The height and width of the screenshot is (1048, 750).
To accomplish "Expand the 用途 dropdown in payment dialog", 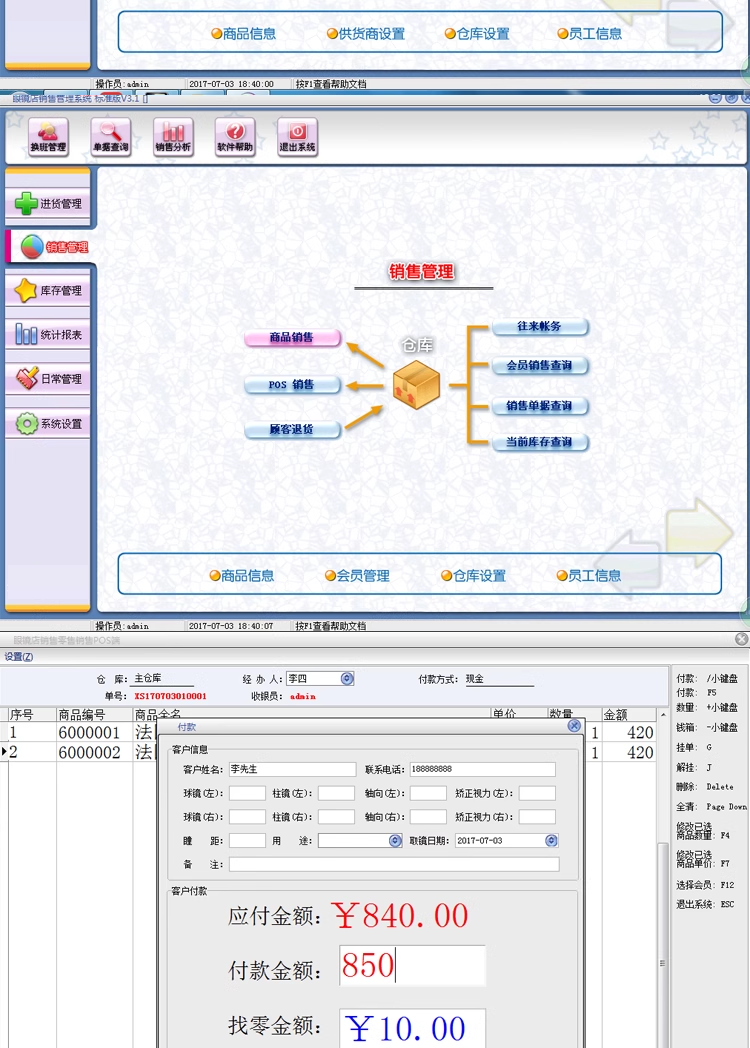I will (x=395, y=841).
